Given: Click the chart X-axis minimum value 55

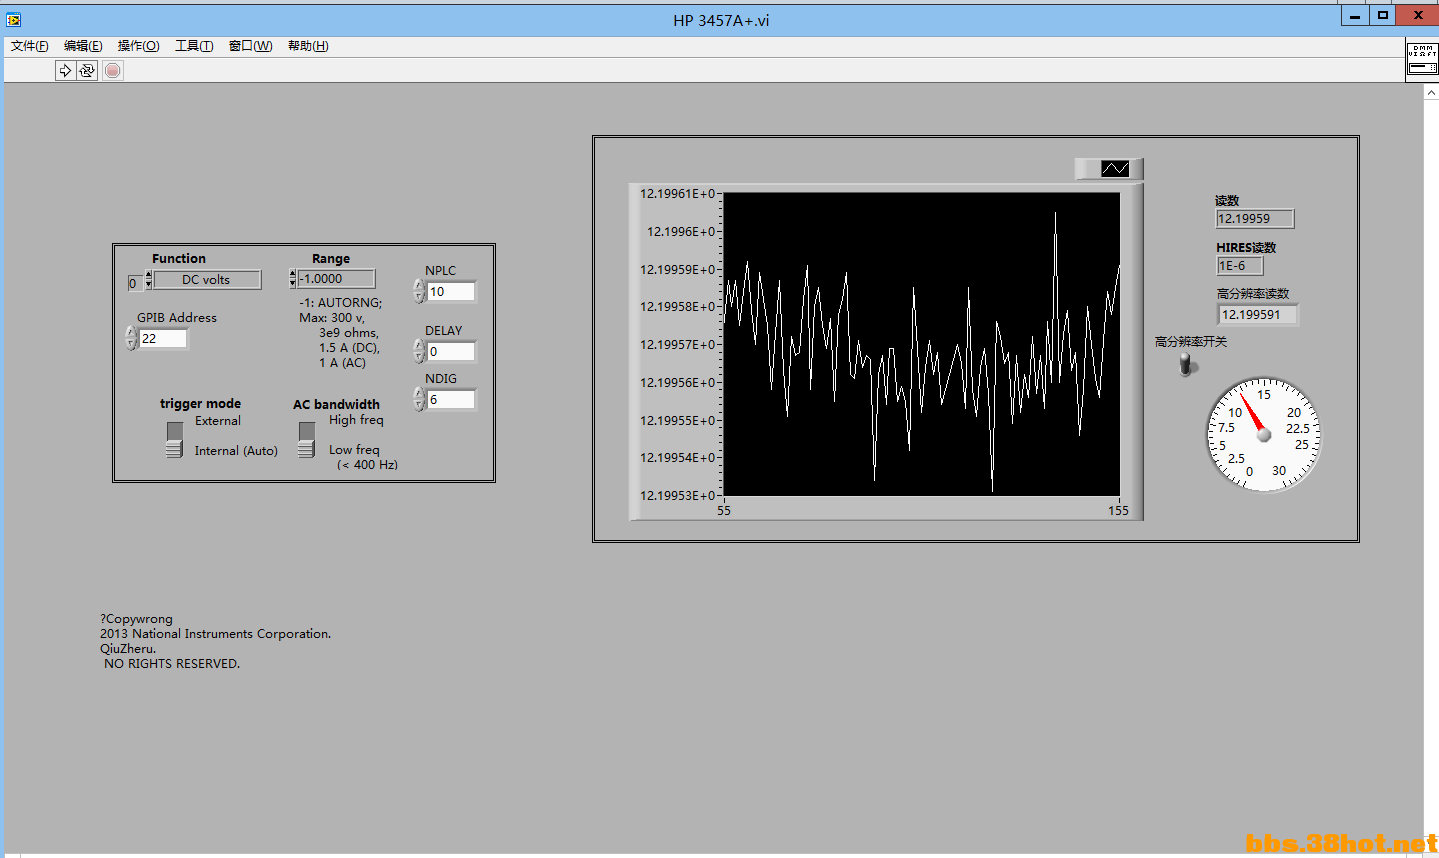Looking at the screenshot, I should 724,511.
